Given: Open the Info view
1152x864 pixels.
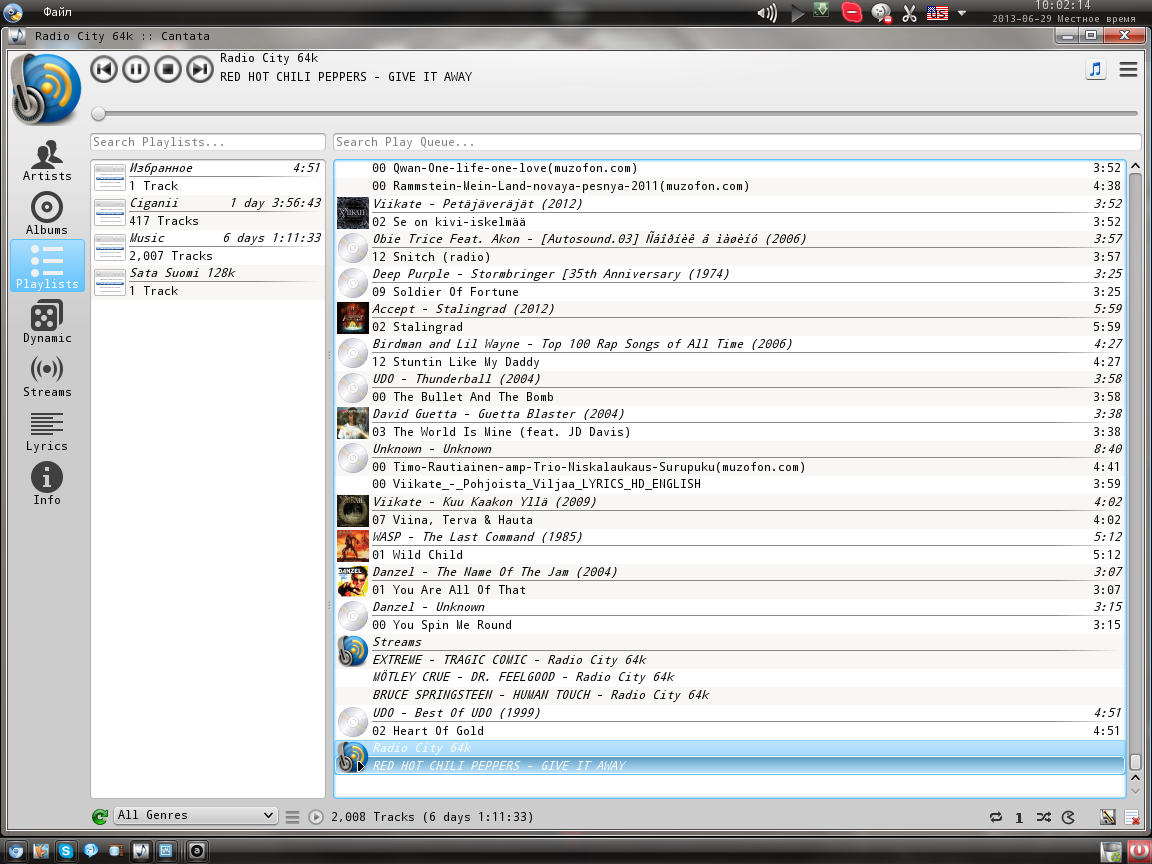Looking at the screenshot, I should coord(47,484).
